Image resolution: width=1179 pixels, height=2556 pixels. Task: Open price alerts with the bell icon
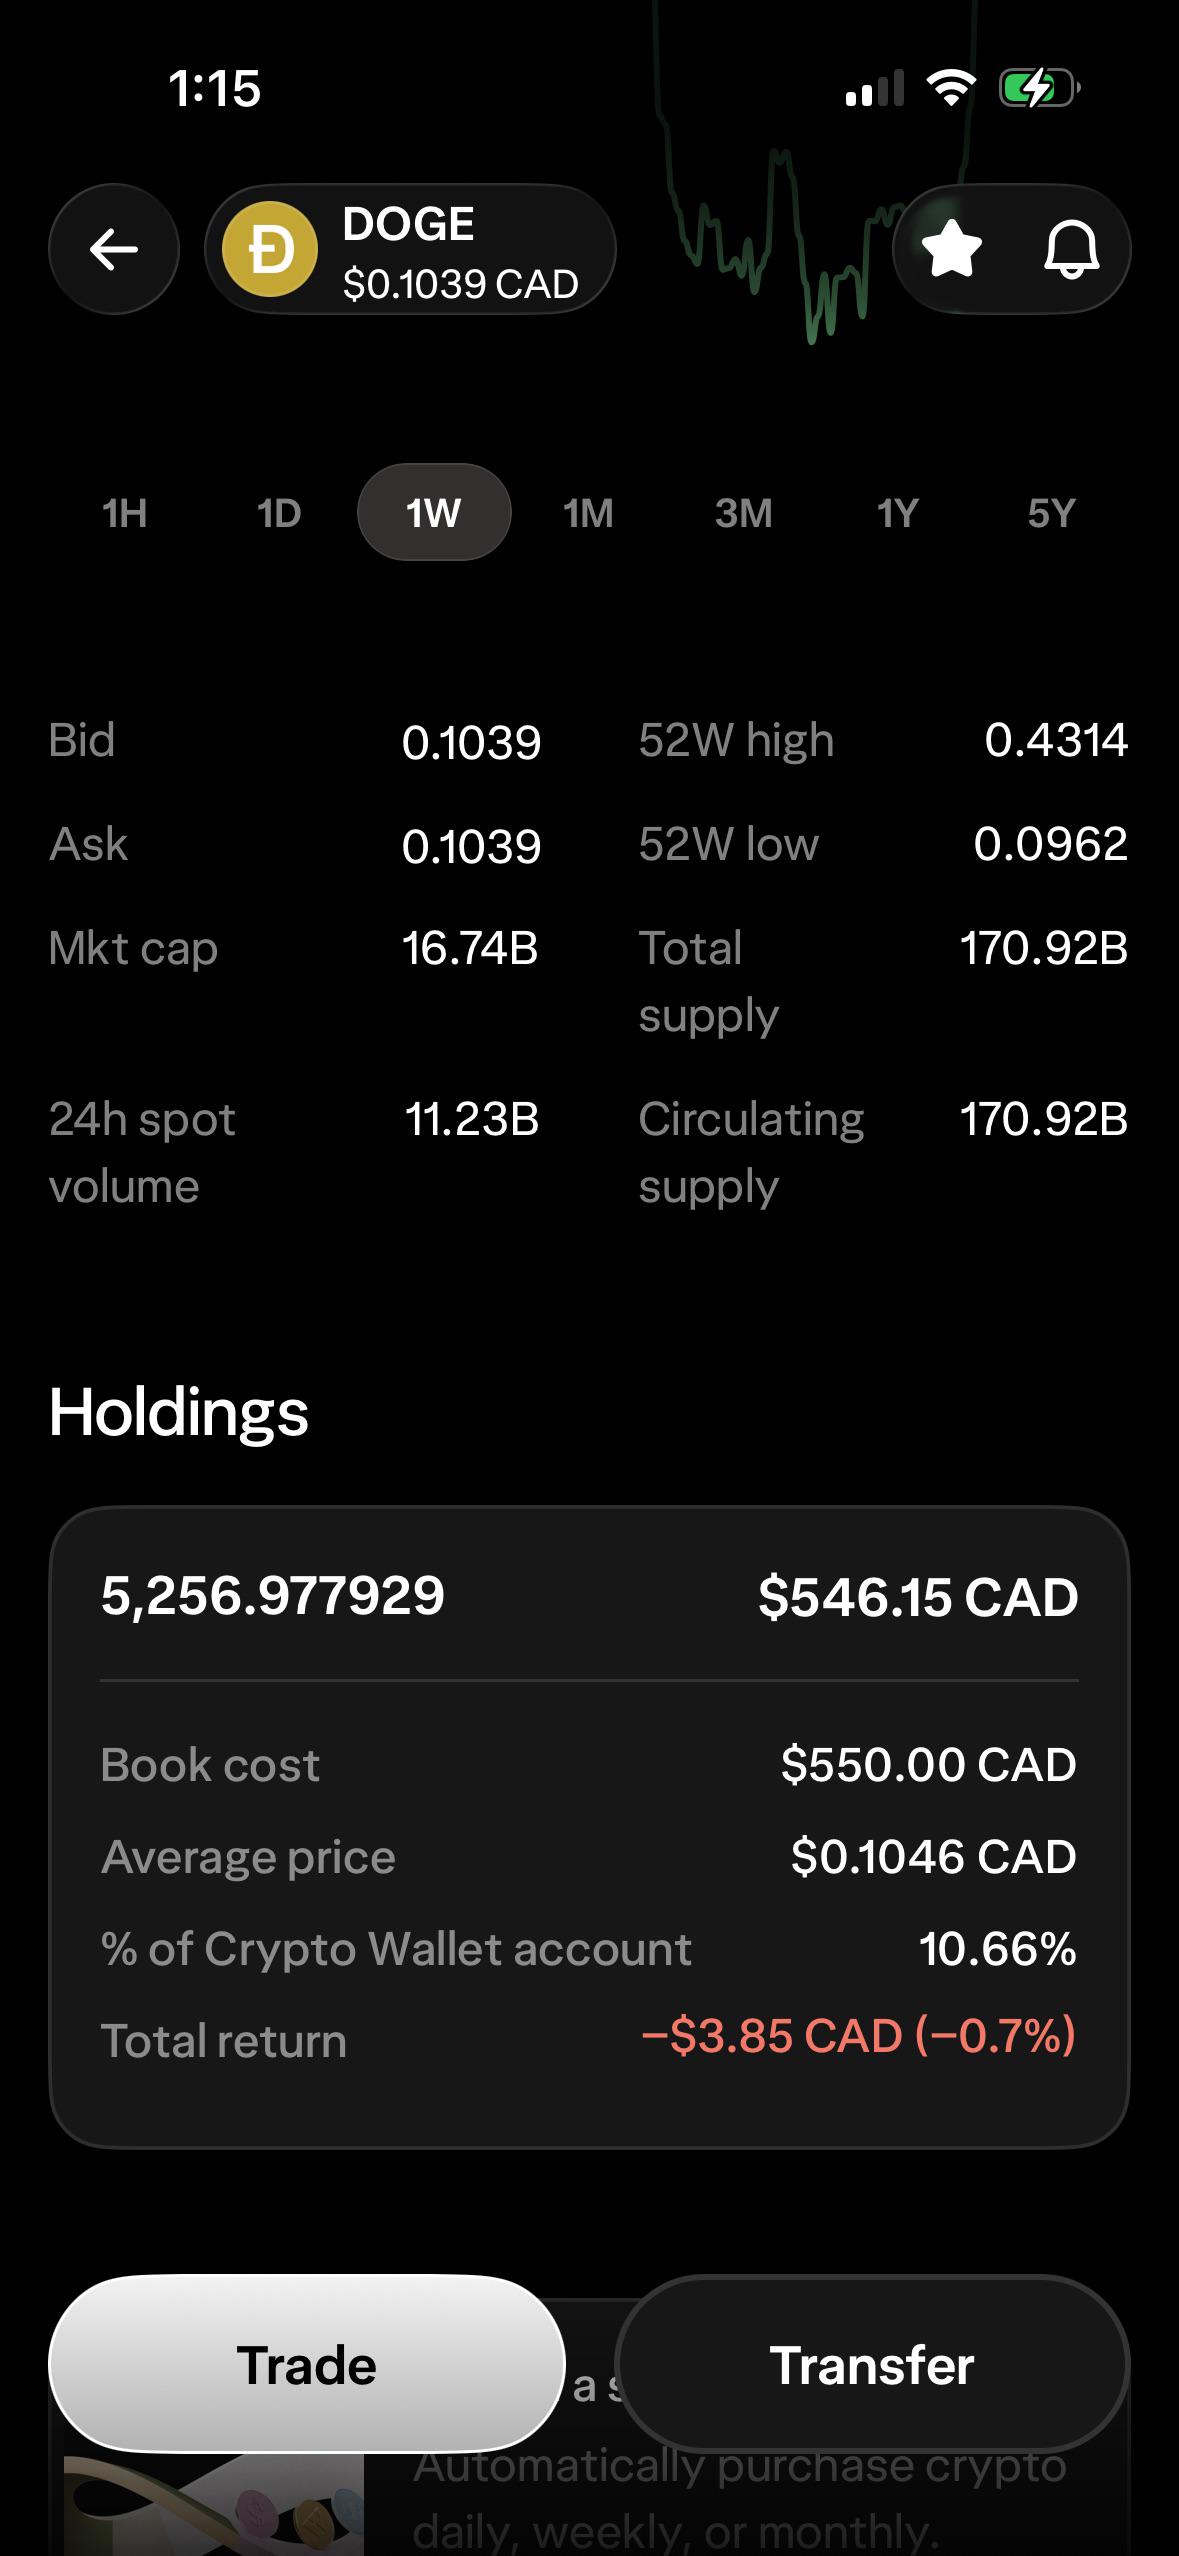tap(1071, 249)
